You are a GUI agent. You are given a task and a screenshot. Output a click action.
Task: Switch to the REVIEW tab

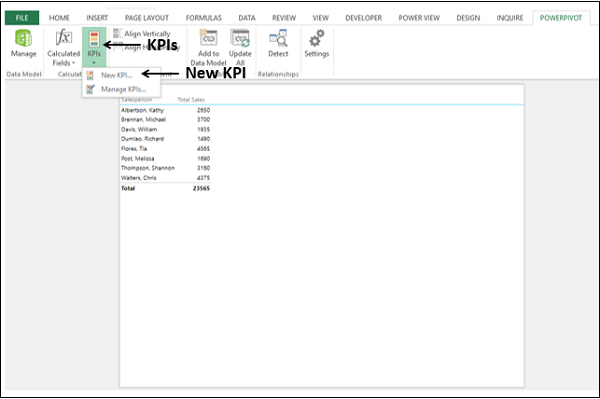284,18
